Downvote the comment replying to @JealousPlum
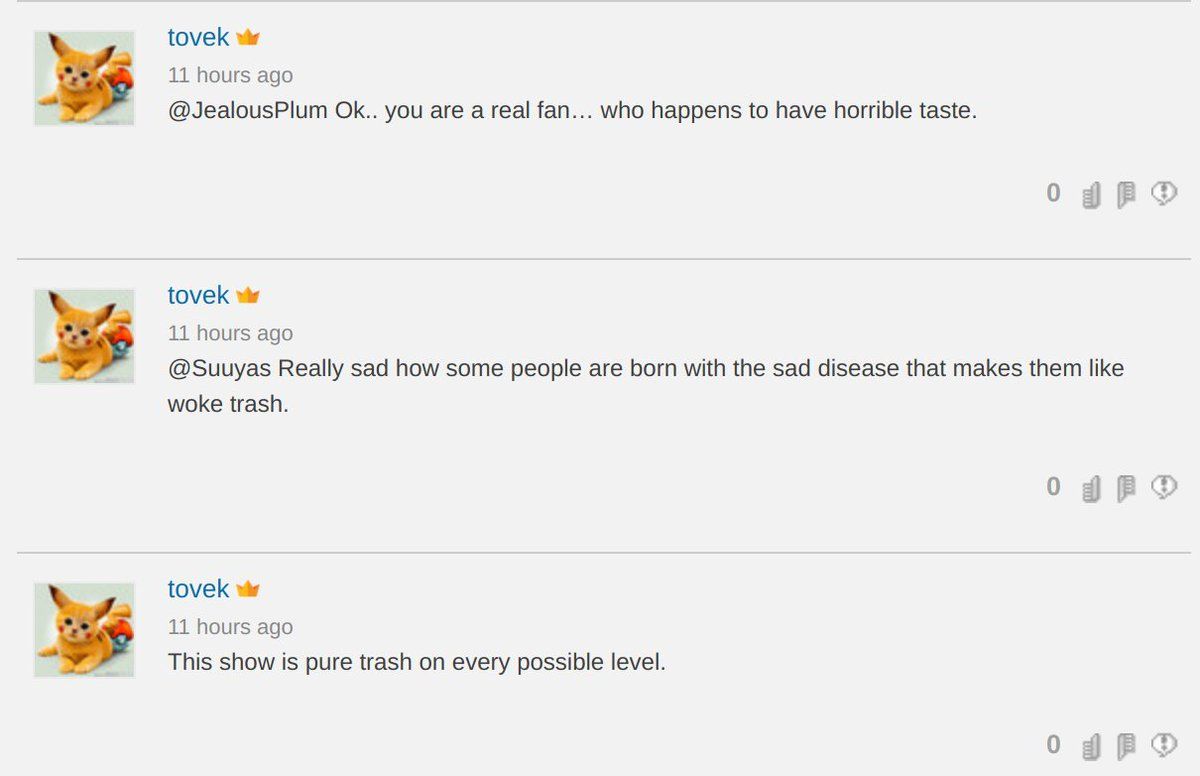 pos(1126,195)
